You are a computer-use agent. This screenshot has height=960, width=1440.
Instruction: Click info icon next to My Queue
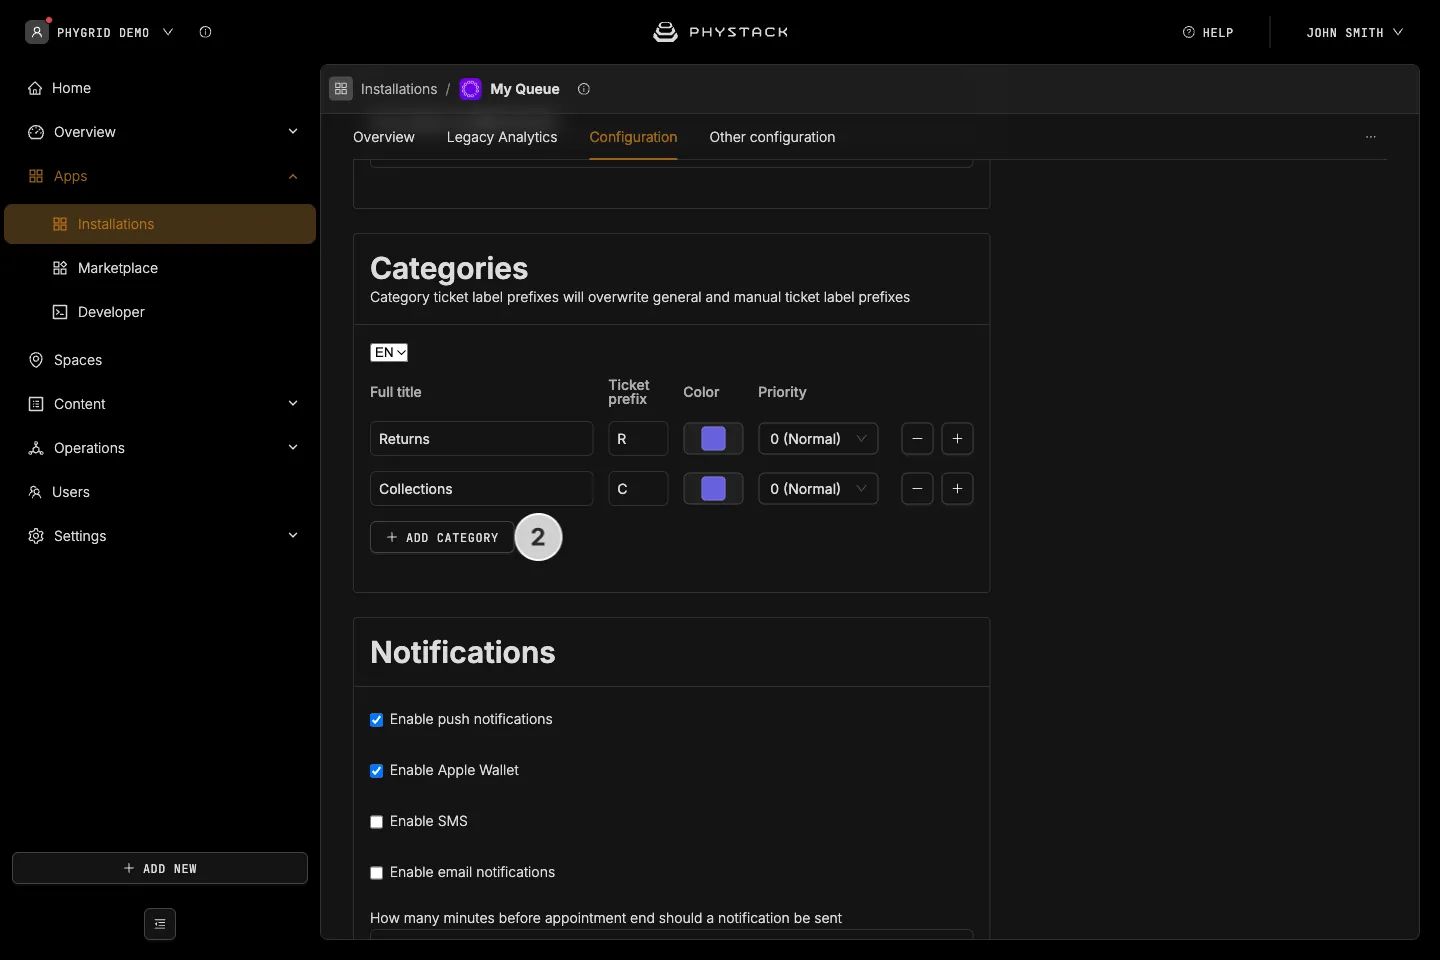tap(584, 89)
